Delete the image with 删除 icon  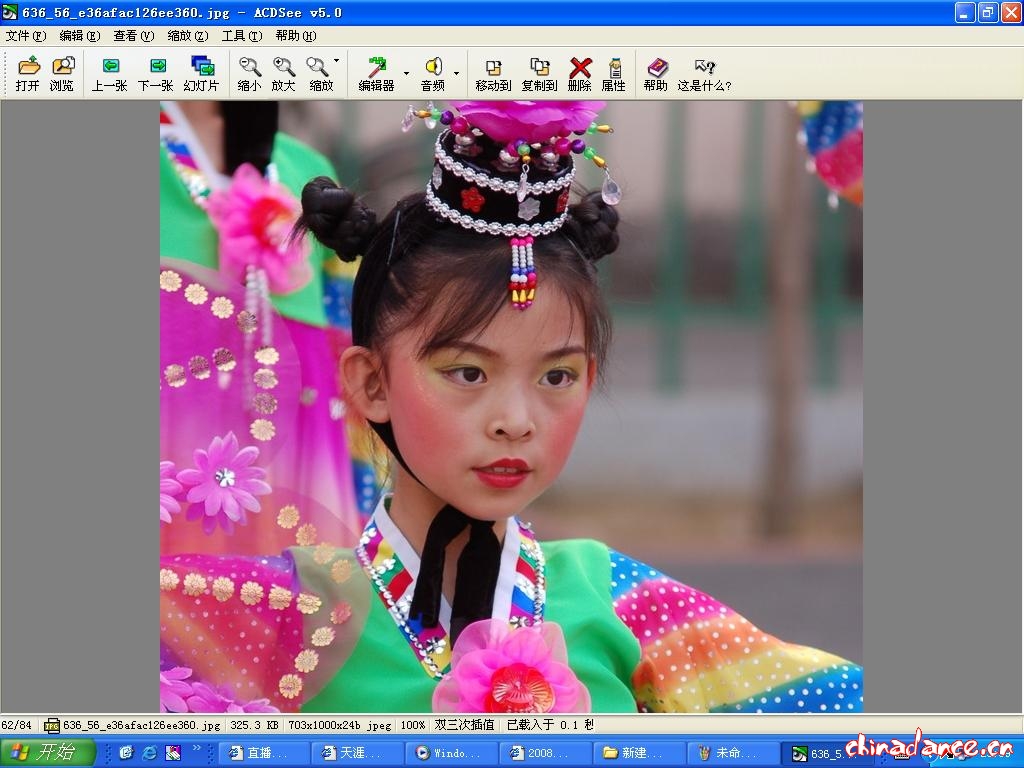(x=580, y=74)
